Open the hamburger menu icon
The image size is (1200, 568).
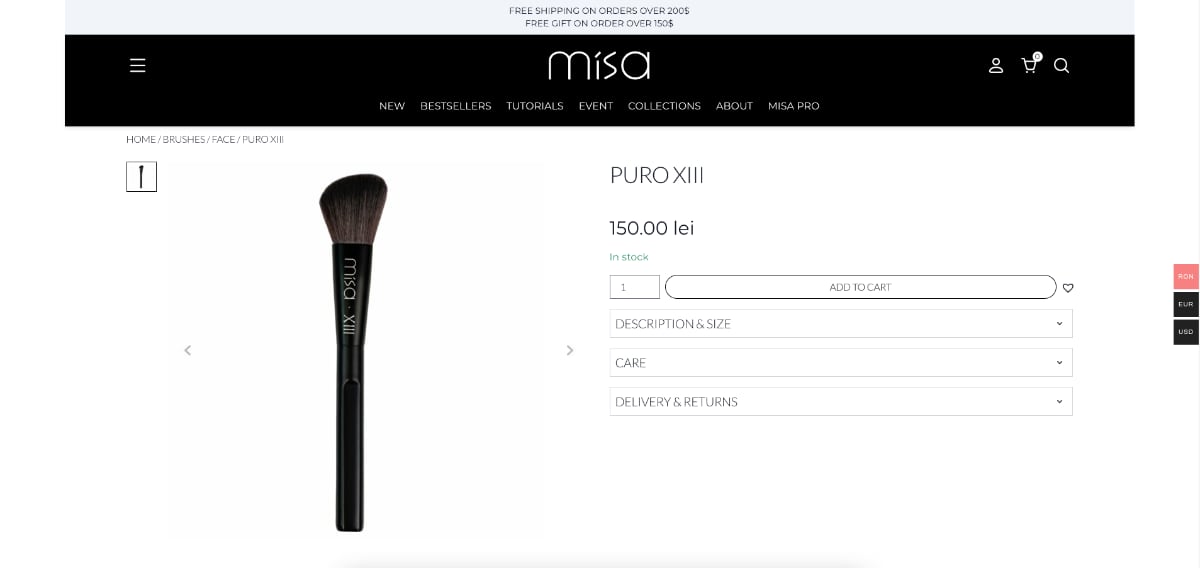point(138,65)
